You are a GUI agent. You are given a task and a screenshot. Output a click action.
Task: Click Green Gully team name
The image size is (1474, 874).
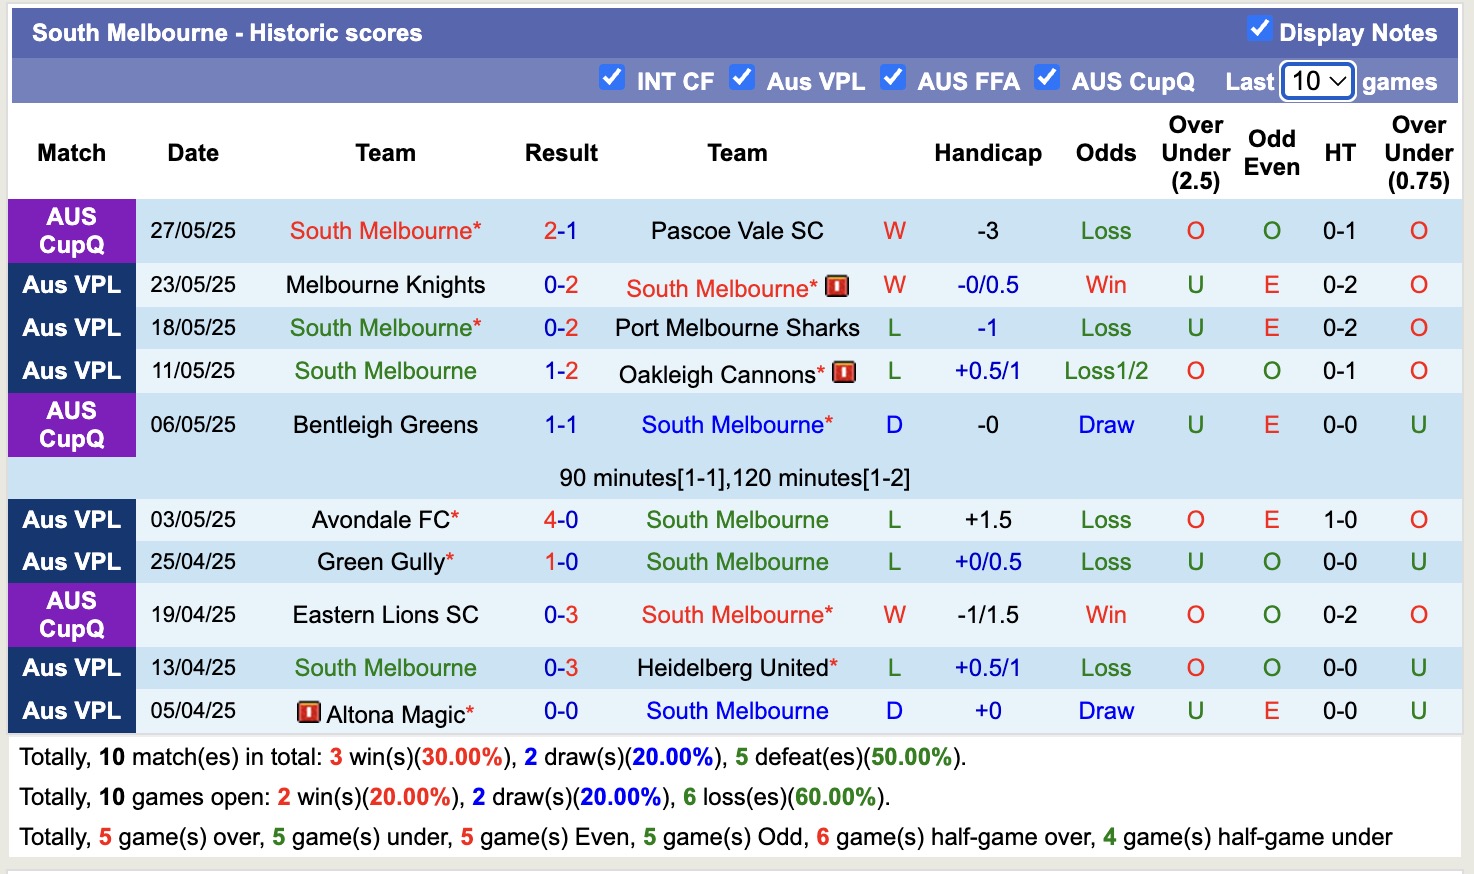(378, 561)
